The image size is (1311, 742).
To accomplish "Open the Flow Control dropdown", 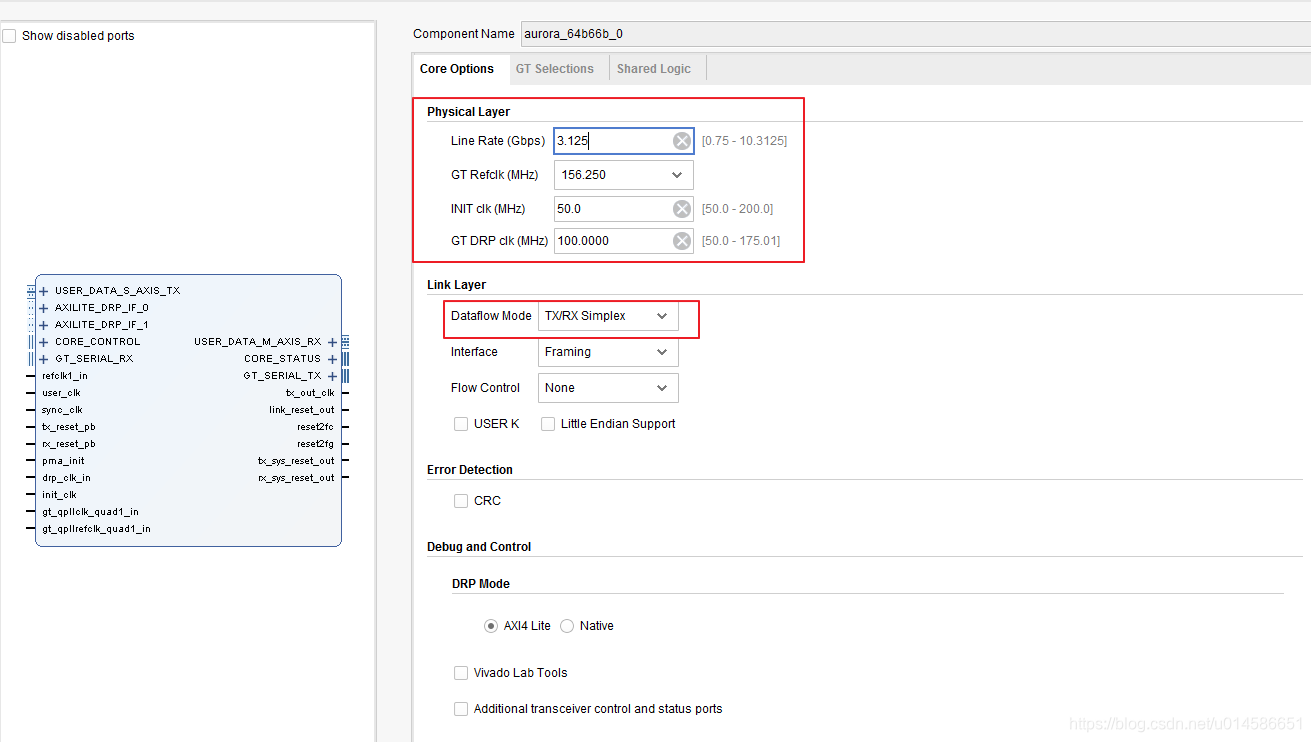I will (608, 388).
